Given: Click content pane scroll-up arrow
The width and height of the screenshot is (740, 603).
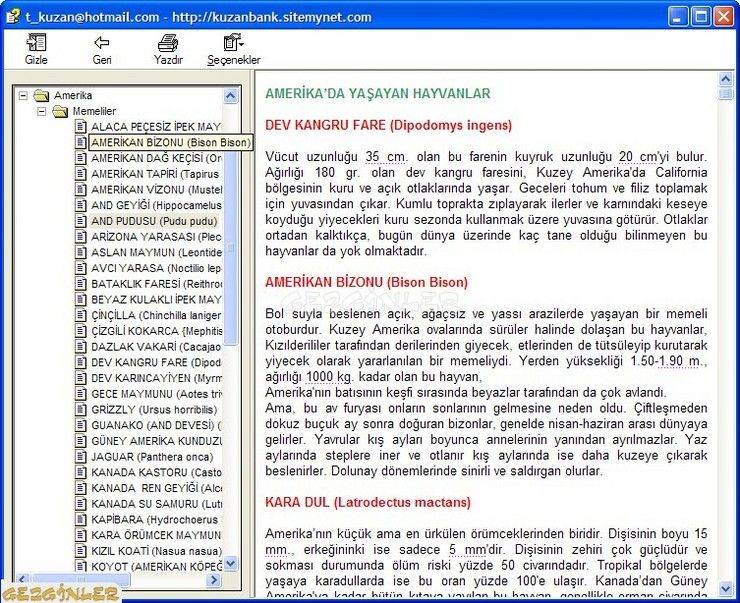Looking at the screenshot, I should point(726,79).
